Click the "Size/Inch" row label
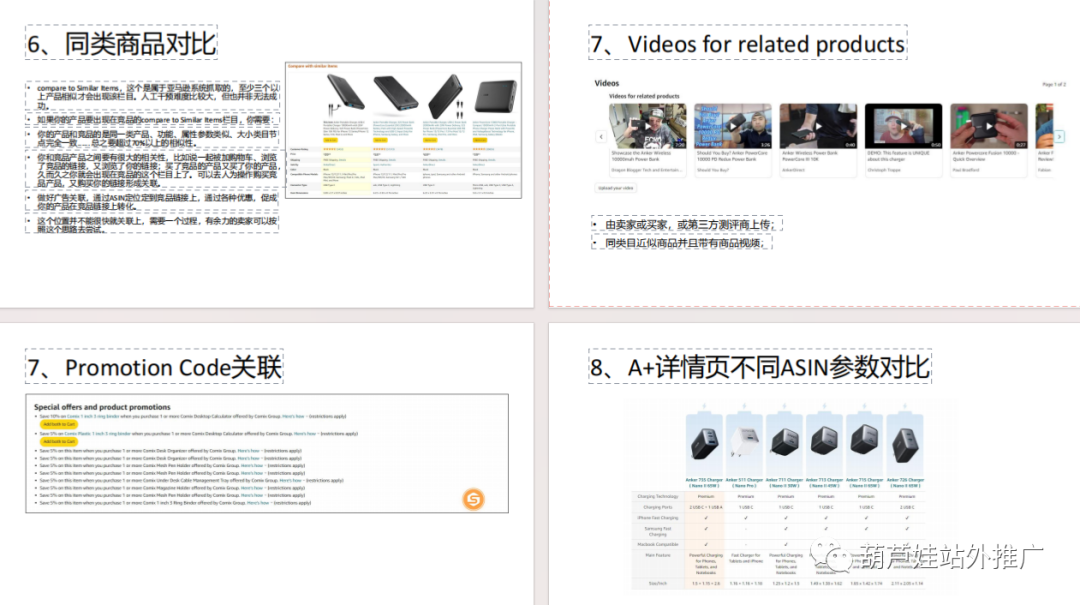Image resolution: width=1080 pixels, height=605 pixels. 658,584
